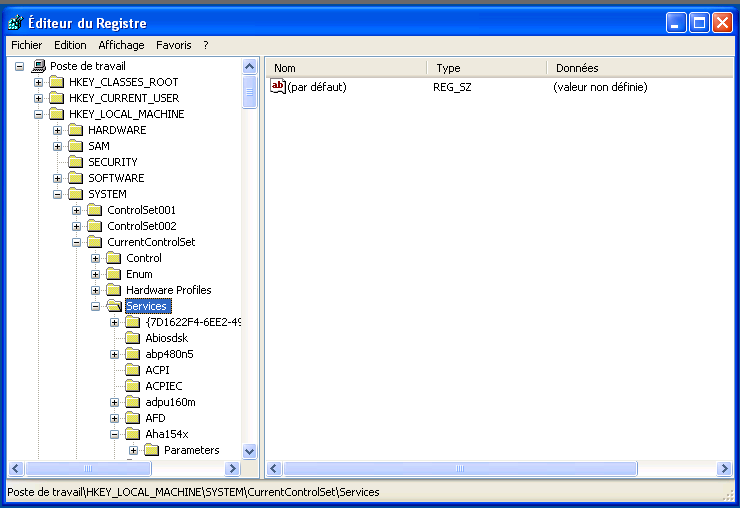Click the ControlSet001 folder icon
The image size is (740, 508).
(x=95, y=210)
